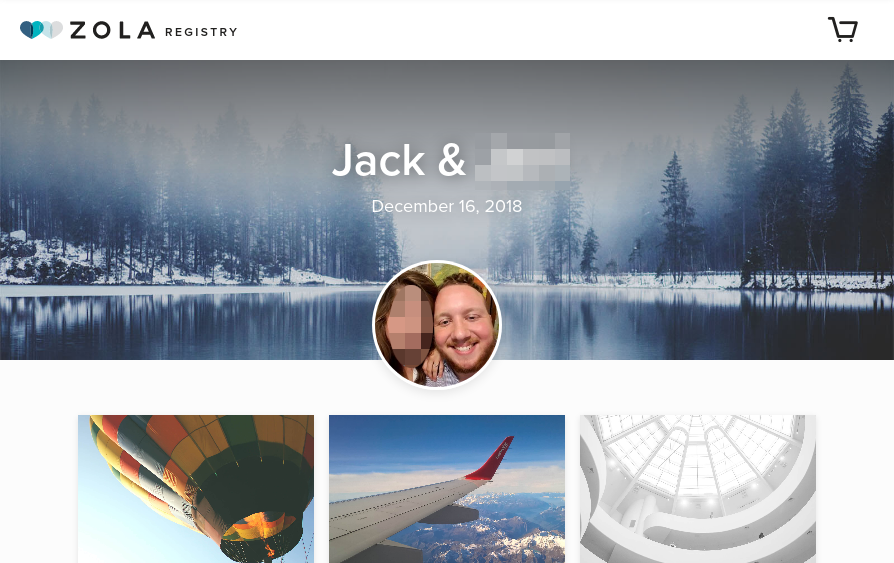The width and height of the screenshot is (894, 563).
Task: Click the ZOLA wordmark in the header
Action: point(112,30)
